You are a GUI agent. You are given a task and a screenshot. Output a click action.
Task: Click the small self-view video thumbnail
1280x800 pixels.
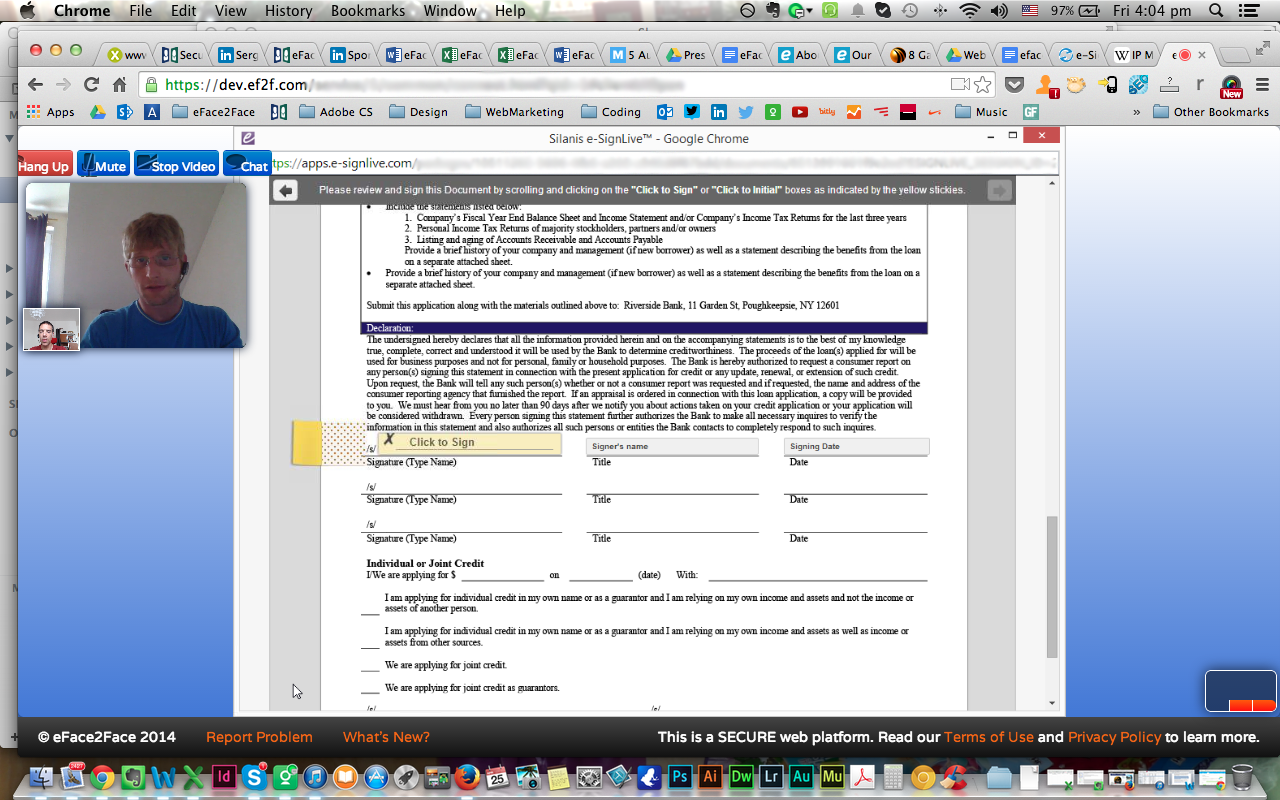click(51, 329)
